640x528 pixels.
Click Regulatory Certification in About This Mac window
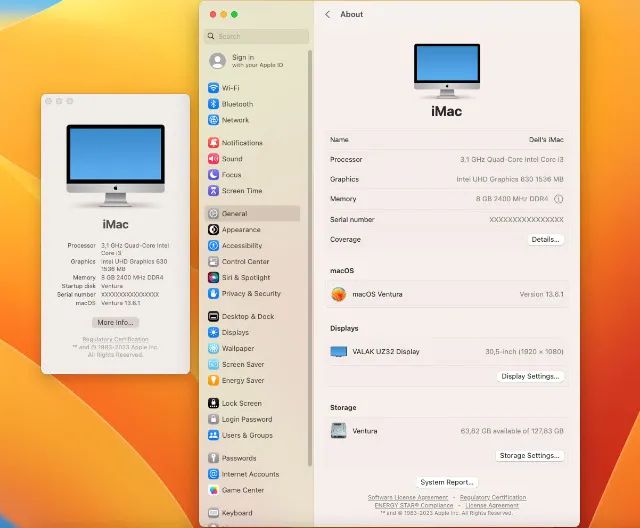(x=116, y=339)
